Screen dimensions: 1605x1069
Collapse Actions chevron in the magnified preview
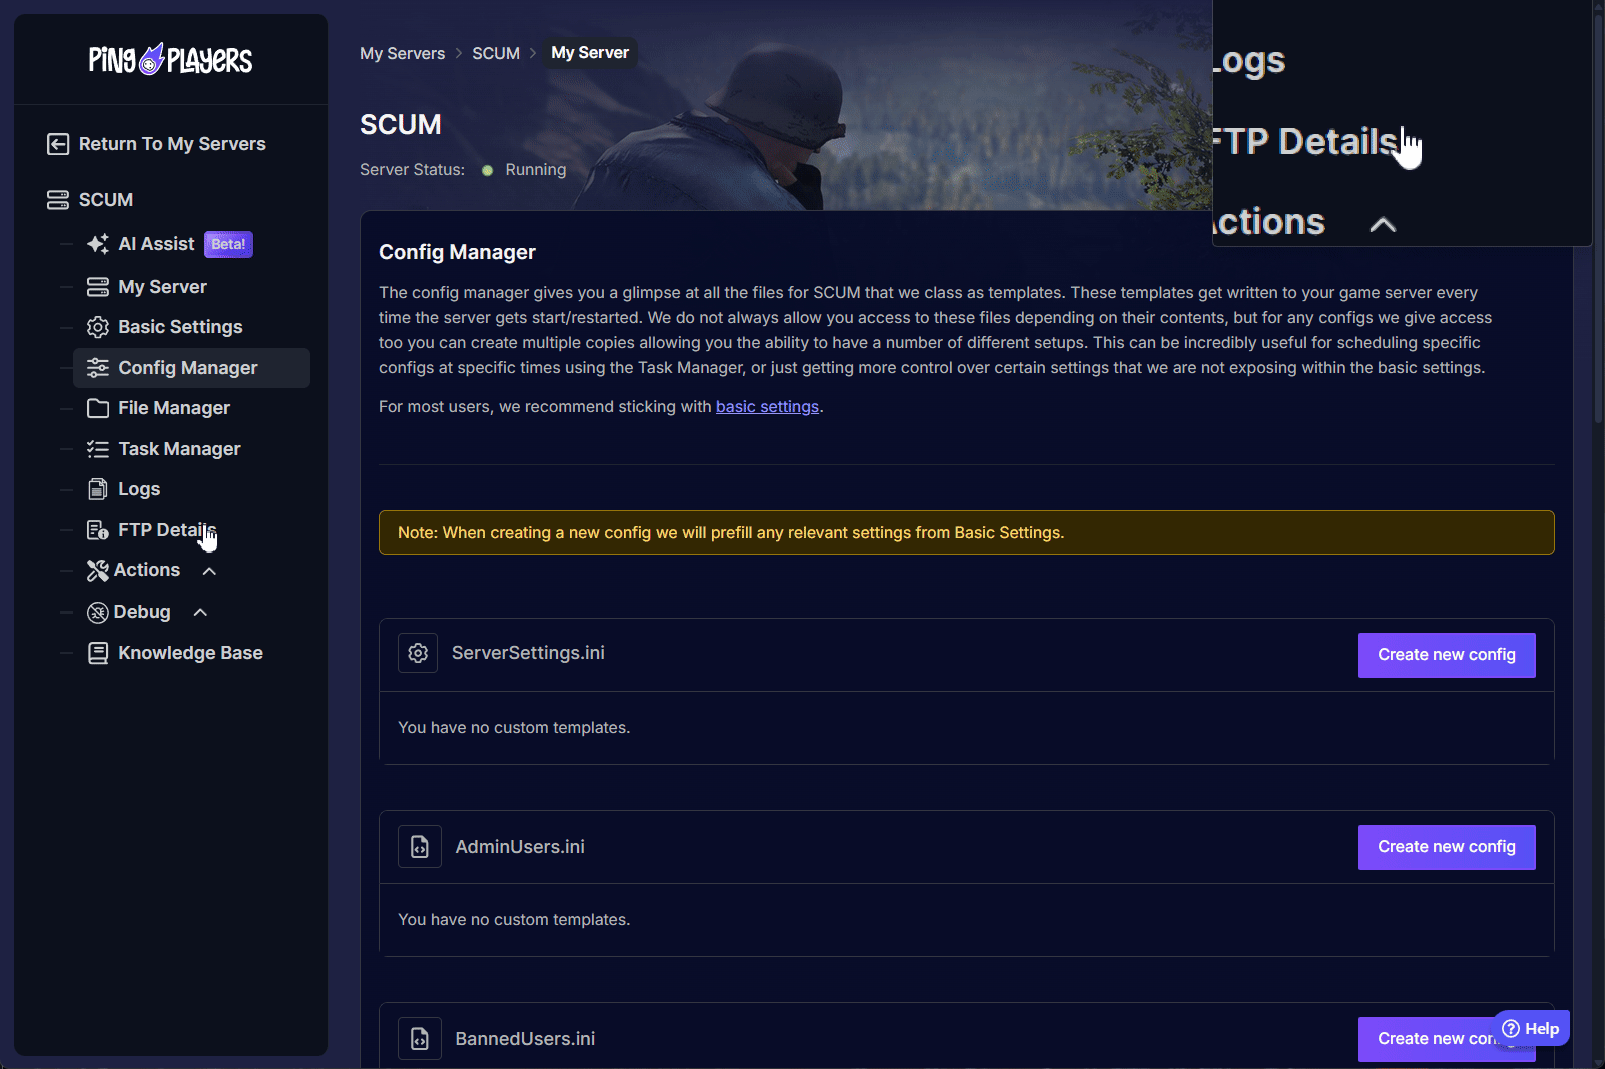pyautogui.click(x=1382, y=224)
